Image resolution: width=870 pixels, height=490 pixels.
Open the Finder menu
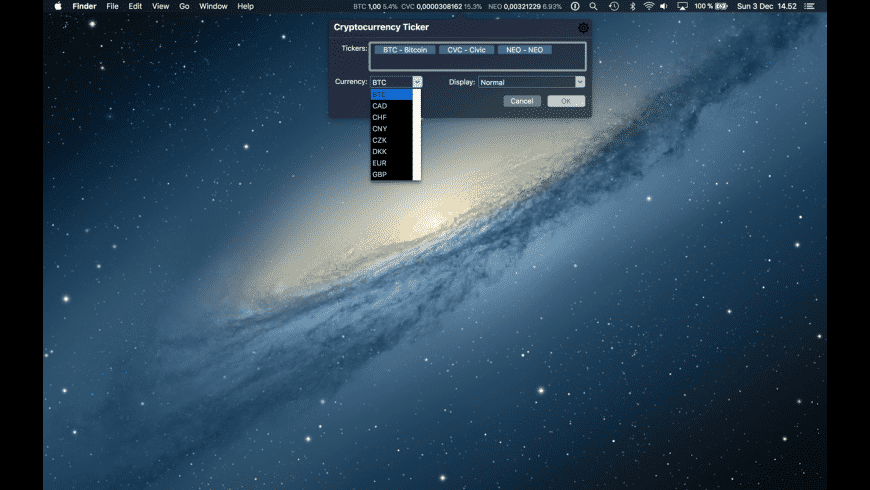[84, 6]
